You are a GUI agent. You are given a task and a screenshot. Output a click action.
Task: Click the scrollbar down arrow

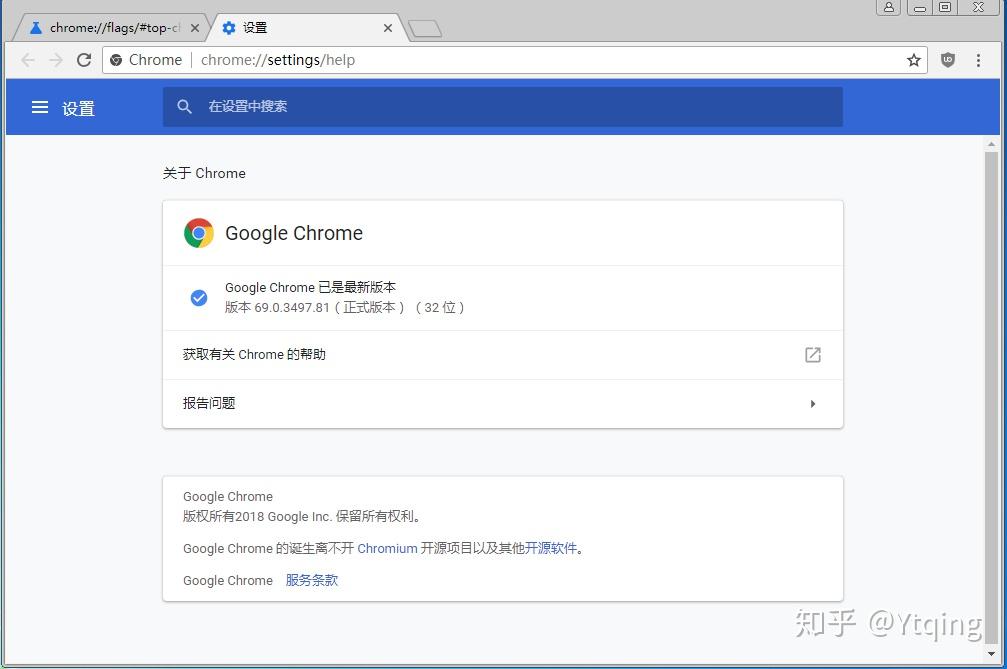tap(992, 654)
